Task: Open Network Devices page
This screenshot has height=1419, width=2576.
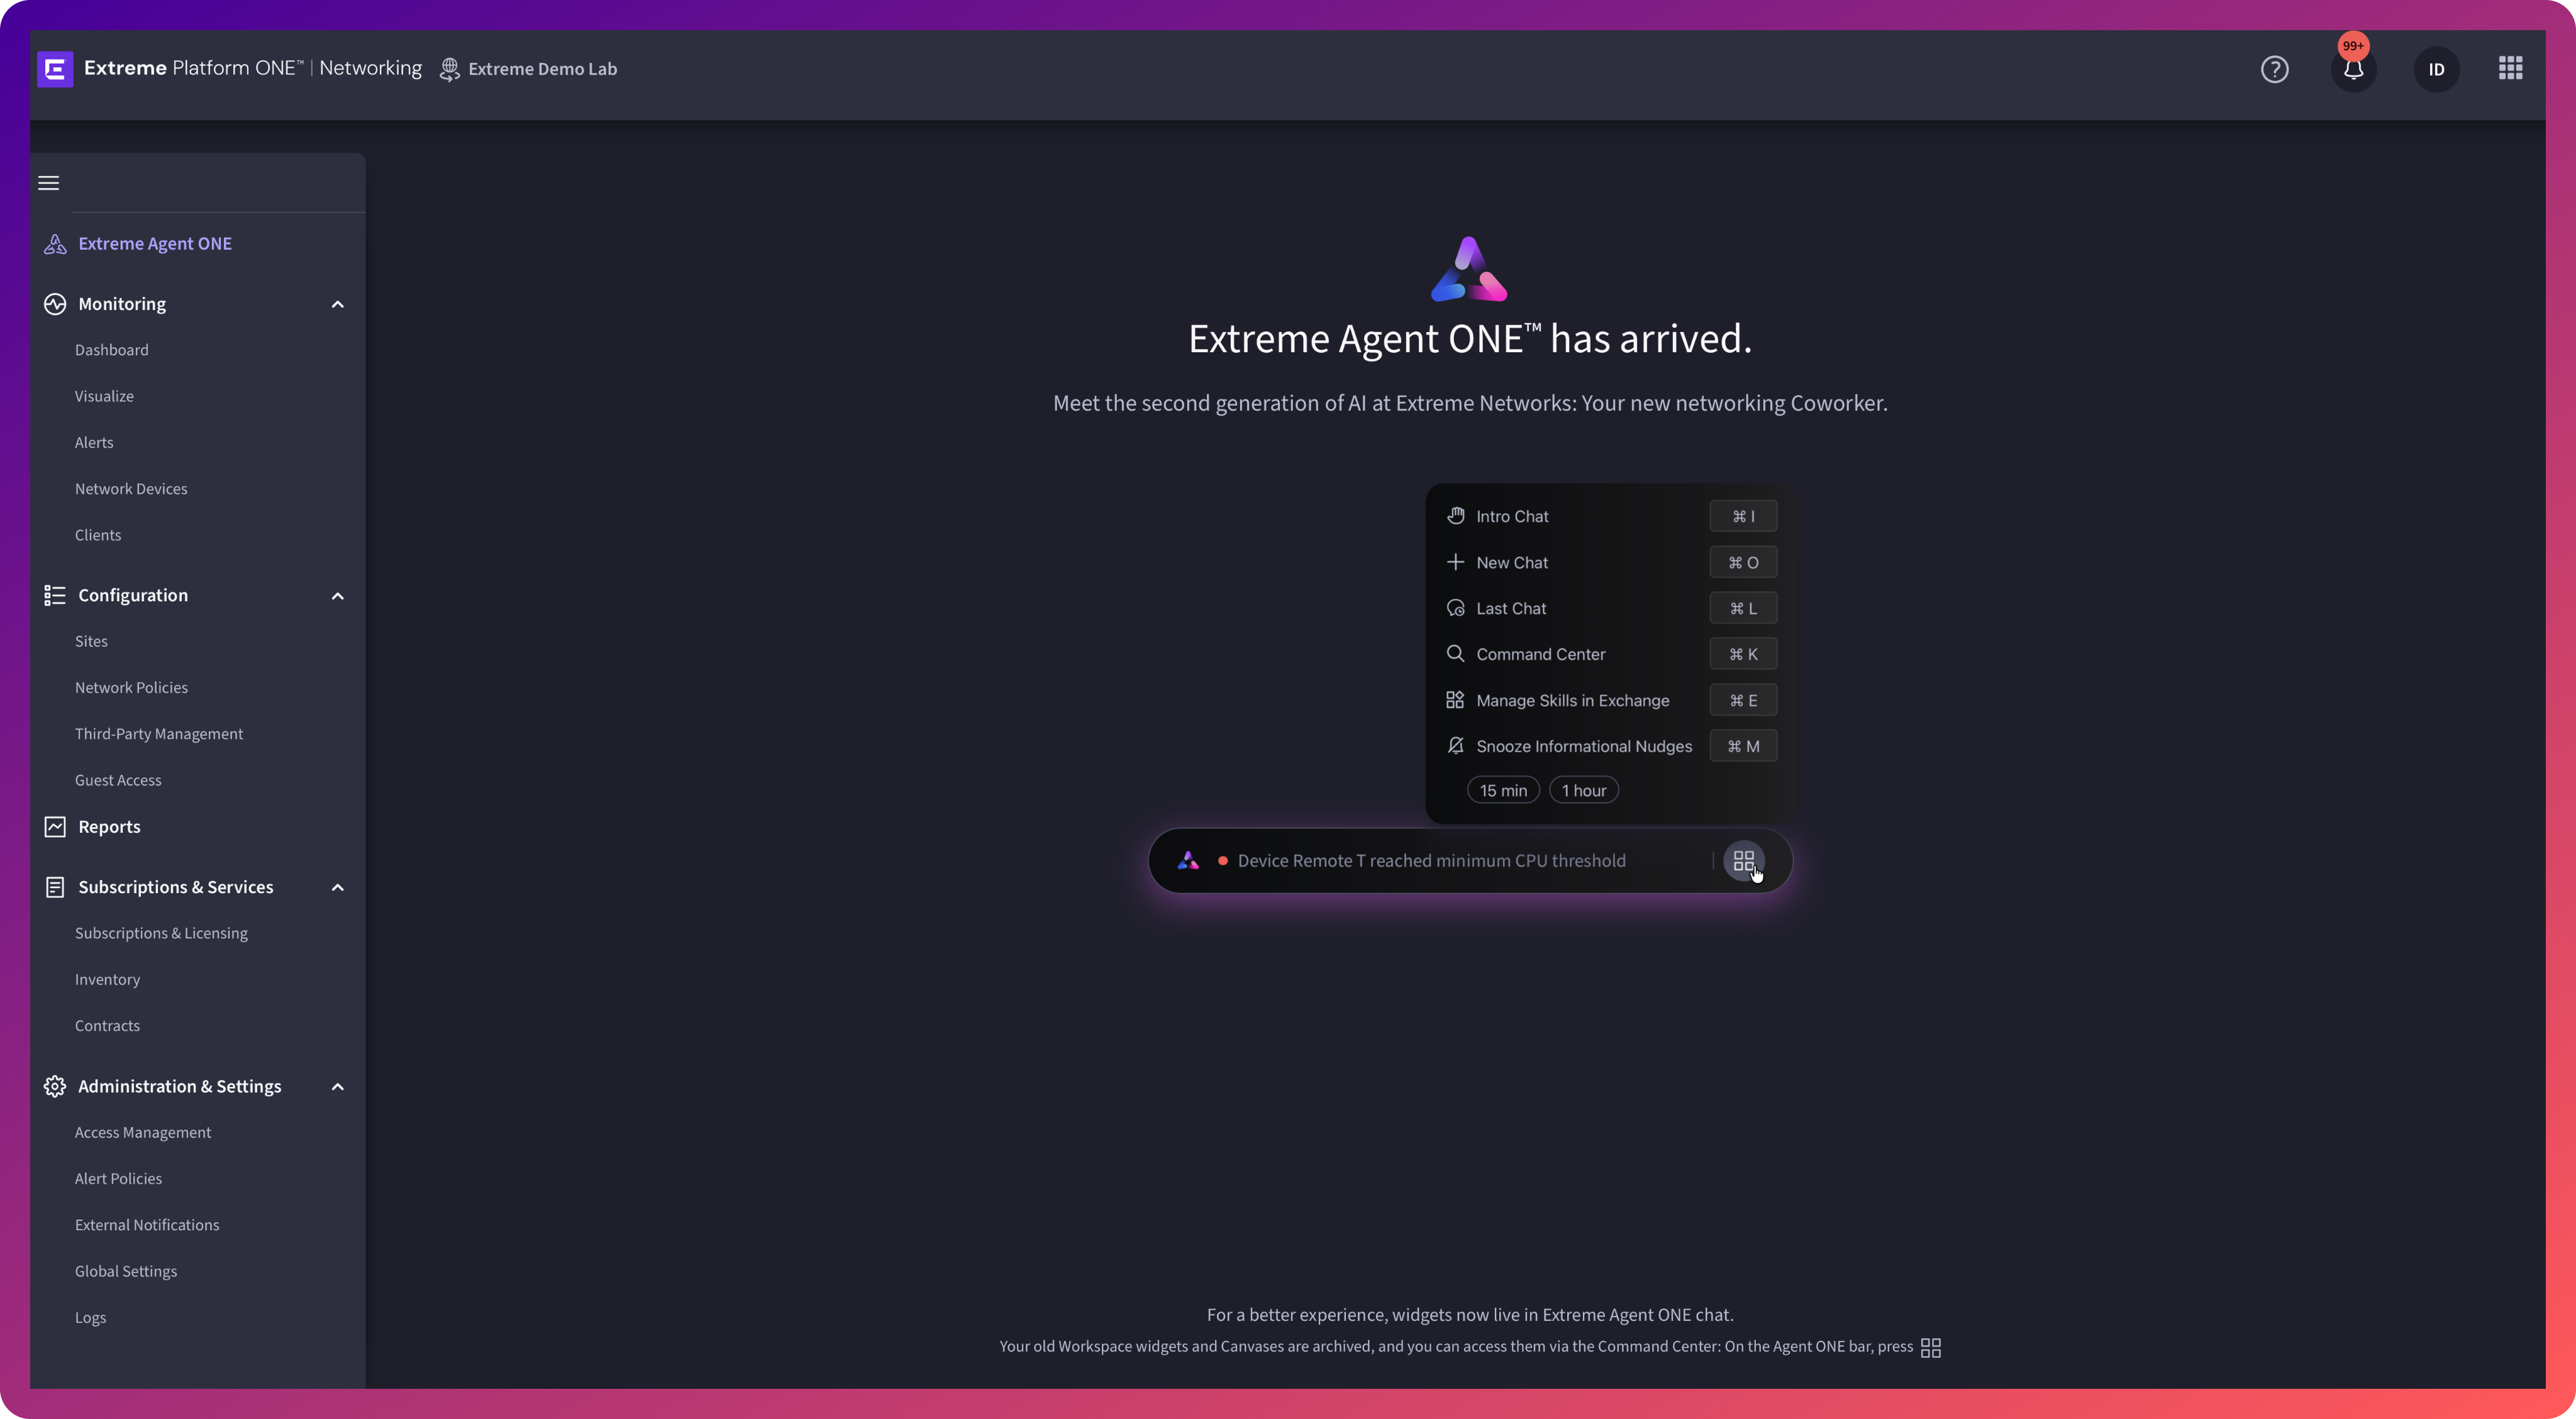Action: tap(131, 489)
